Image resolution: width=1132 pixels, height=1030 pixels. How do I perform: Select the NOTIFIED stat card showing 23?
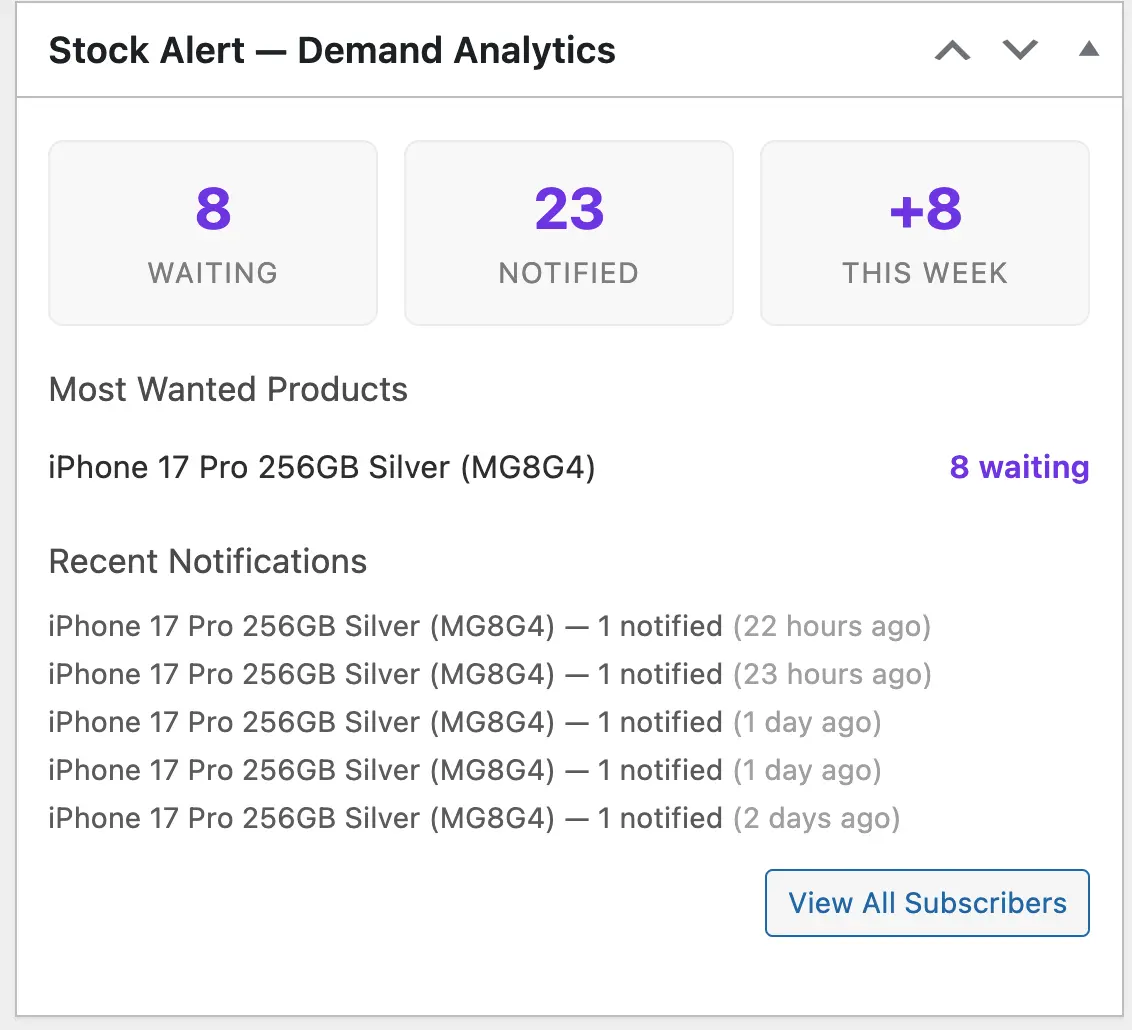[568, 232]
